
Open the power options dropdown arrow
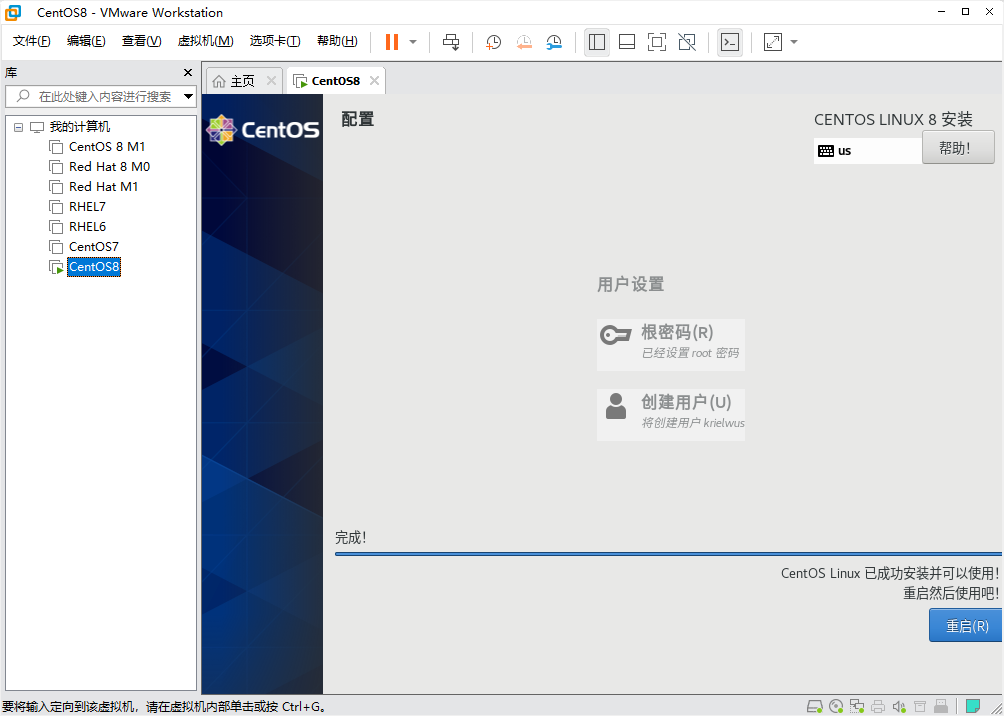(413, 42)
